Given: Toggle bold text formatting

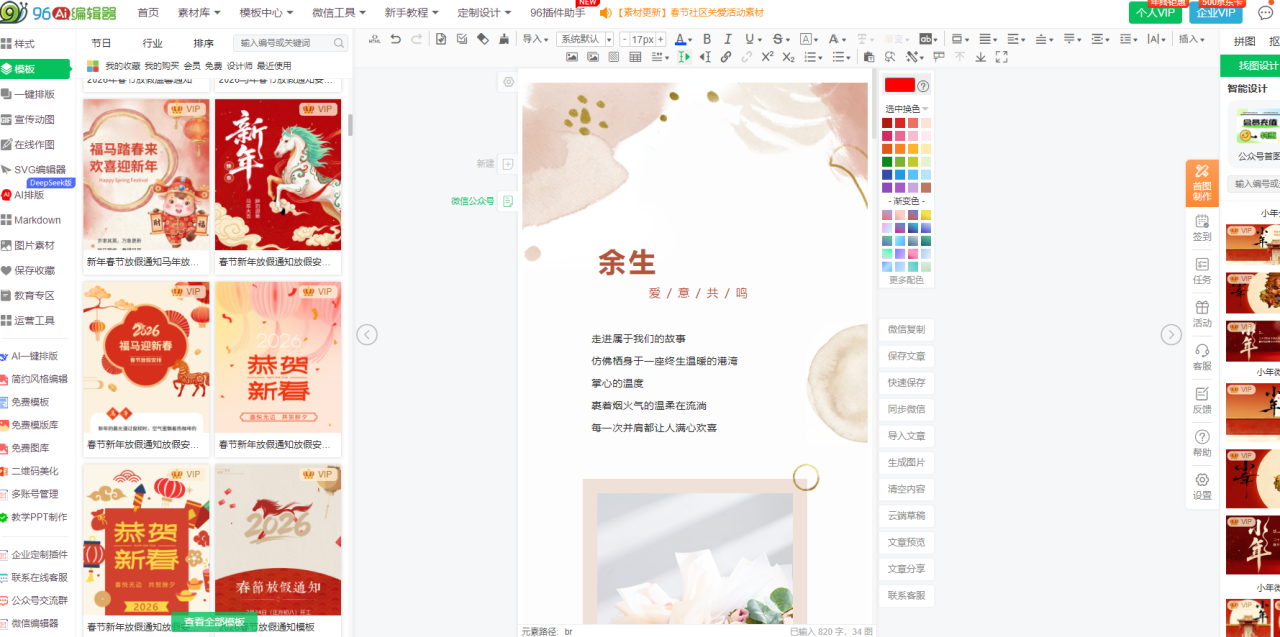Looking at the screenshot, I should pos(706,39).
